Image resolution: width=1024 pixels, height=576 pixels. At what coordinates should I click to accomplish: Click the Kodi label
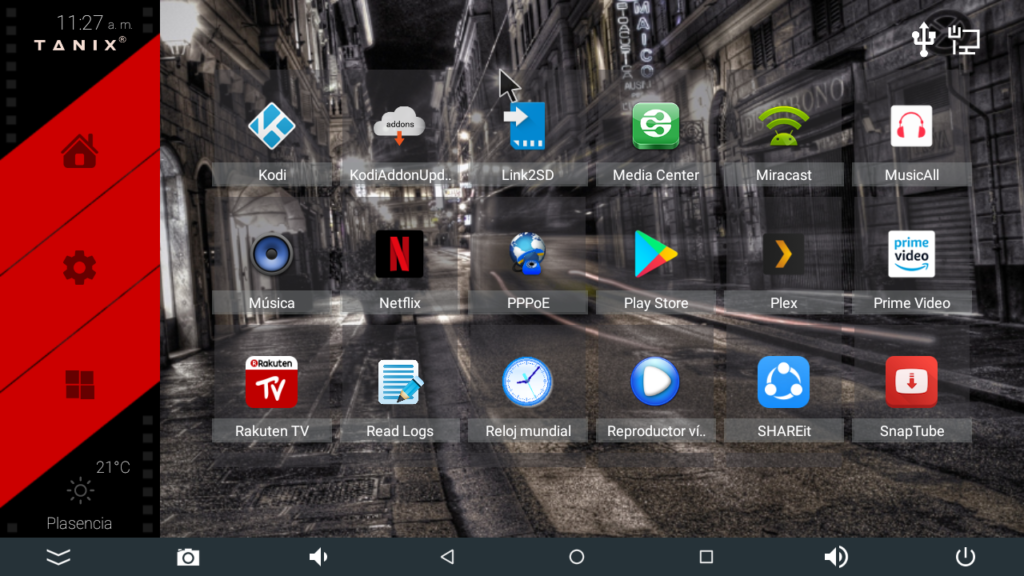click(x=272, y=175)
